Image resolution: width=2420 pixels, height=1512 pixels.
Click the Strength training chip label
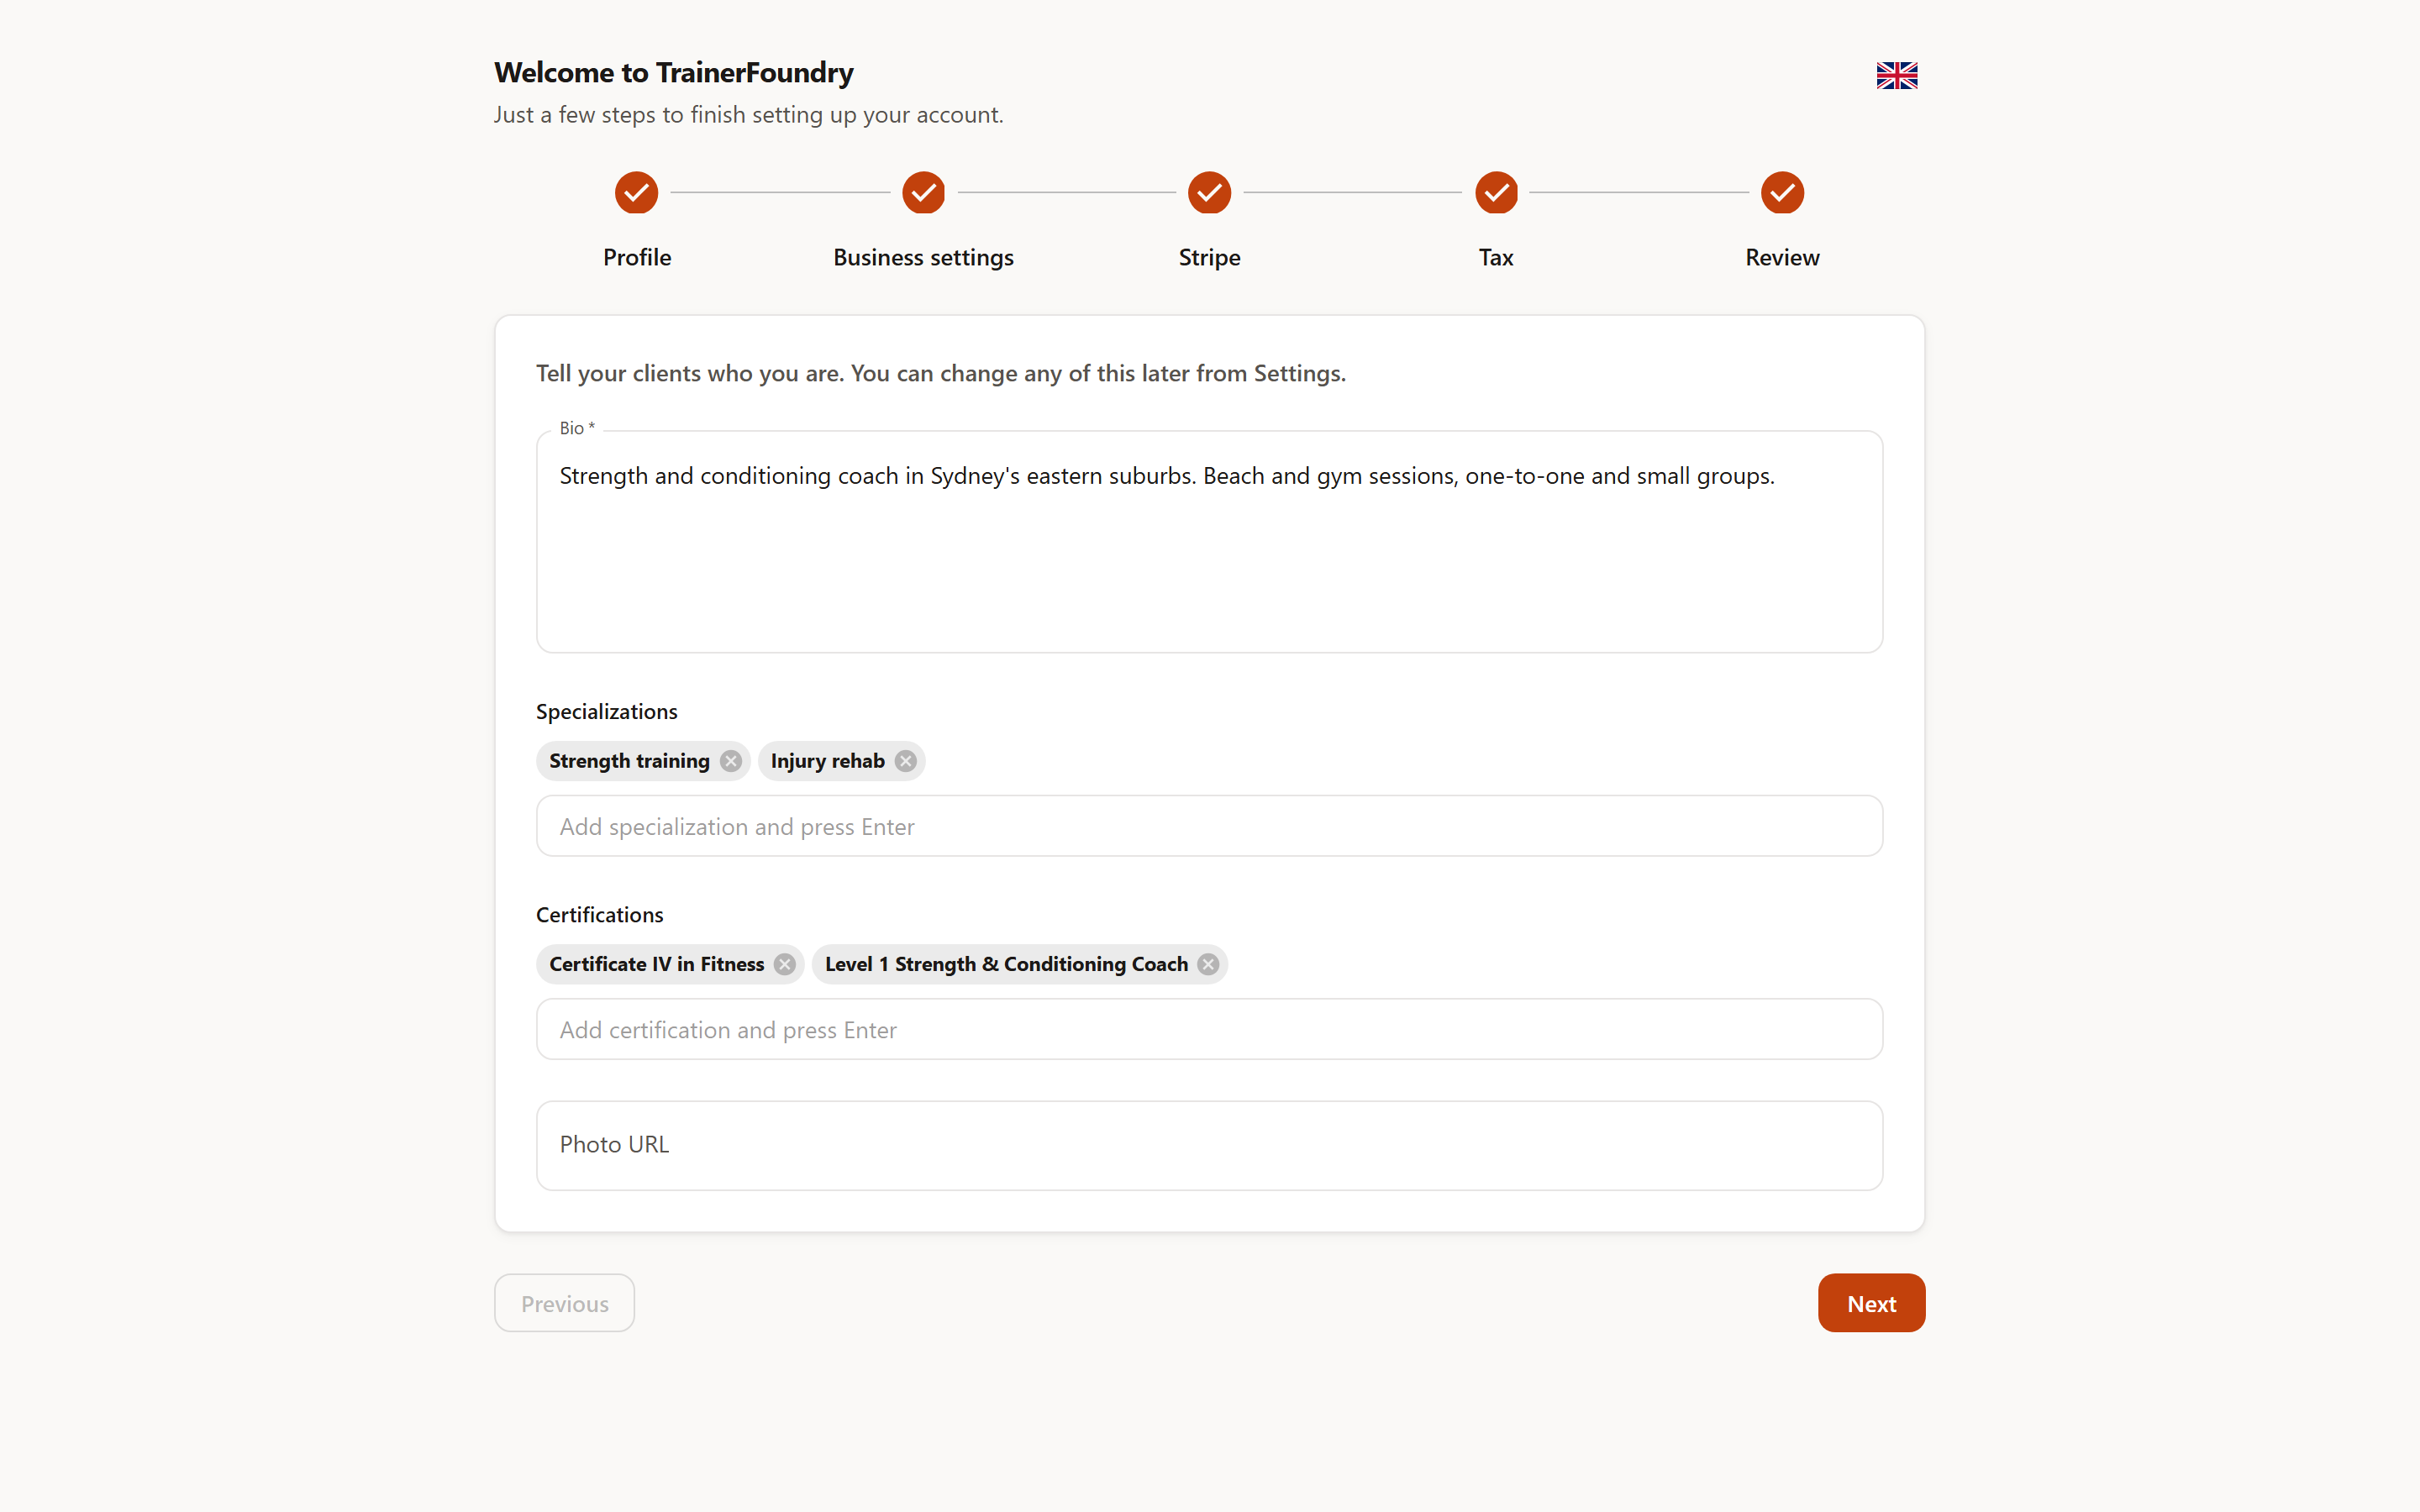[x=629, y=761]
